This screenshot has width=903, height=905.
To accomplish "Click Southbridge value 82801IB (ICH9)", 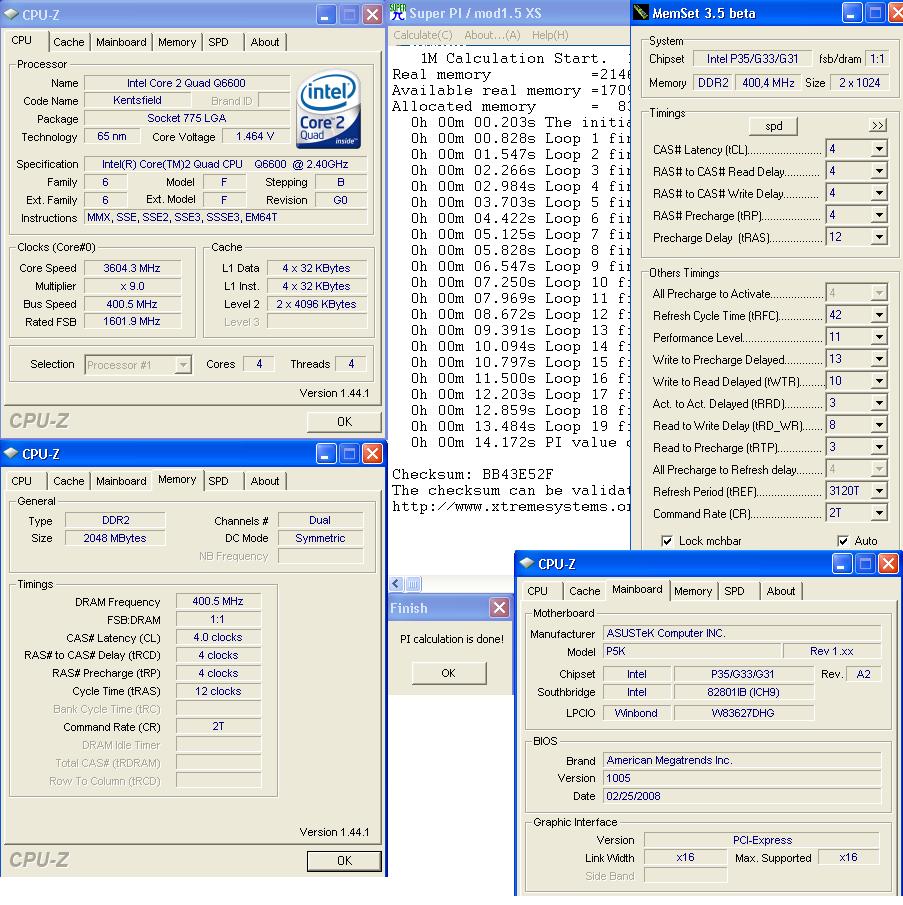I will pyautogui.click(x=743, y=692).
